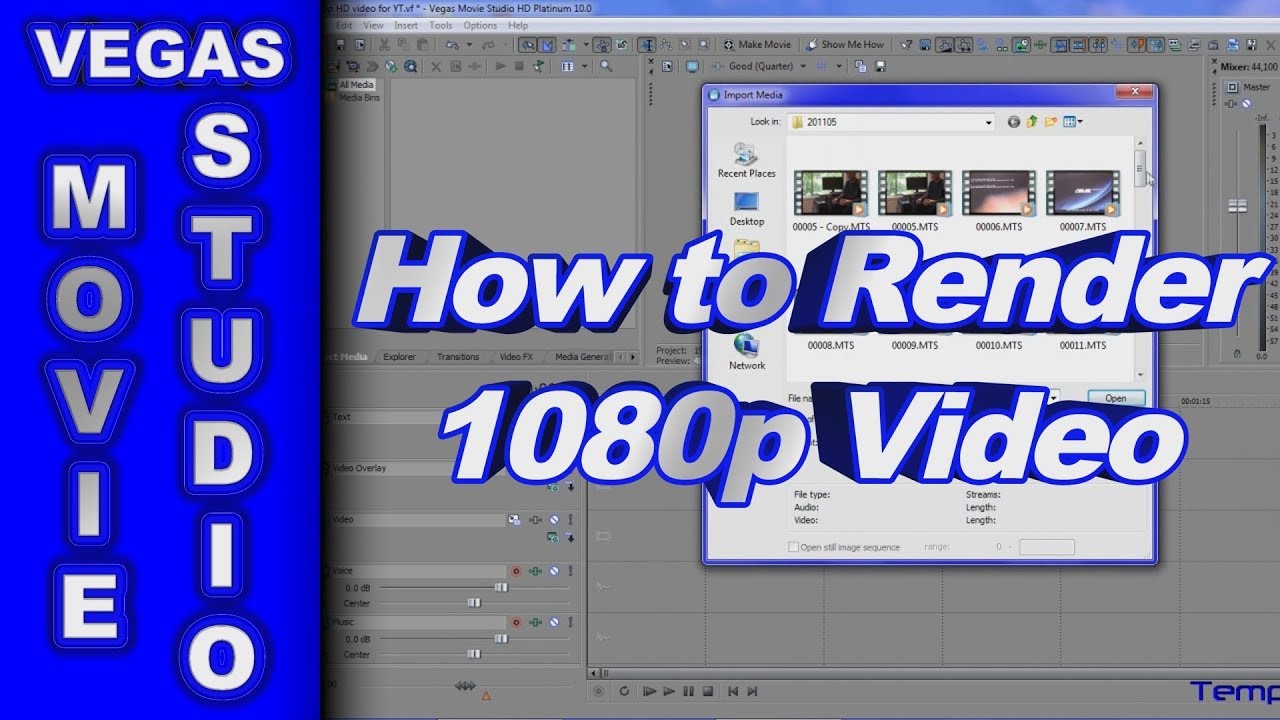Click Save Snapshot to File icon
Screen dimensions: 1280x720
pyautogui.click(x=880, y=66)
